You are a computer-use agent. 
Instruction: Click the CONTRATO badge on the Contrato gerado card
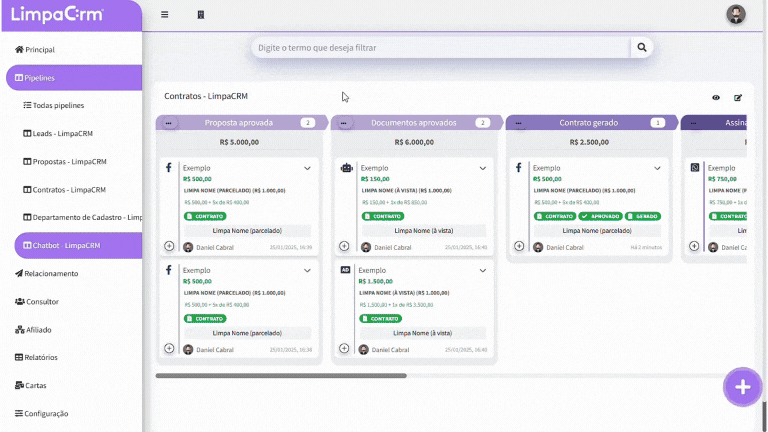click(x=555, y=216)
